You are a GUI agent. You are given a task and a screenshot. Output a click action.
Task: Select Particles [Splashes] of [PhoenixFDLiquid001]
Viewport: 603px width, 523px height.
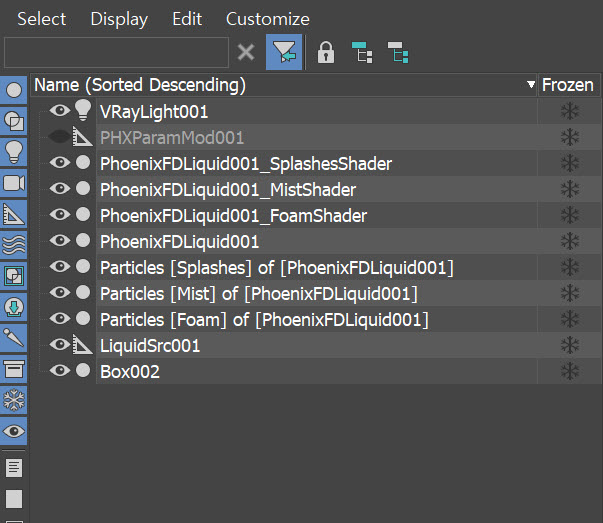[277, 268]
